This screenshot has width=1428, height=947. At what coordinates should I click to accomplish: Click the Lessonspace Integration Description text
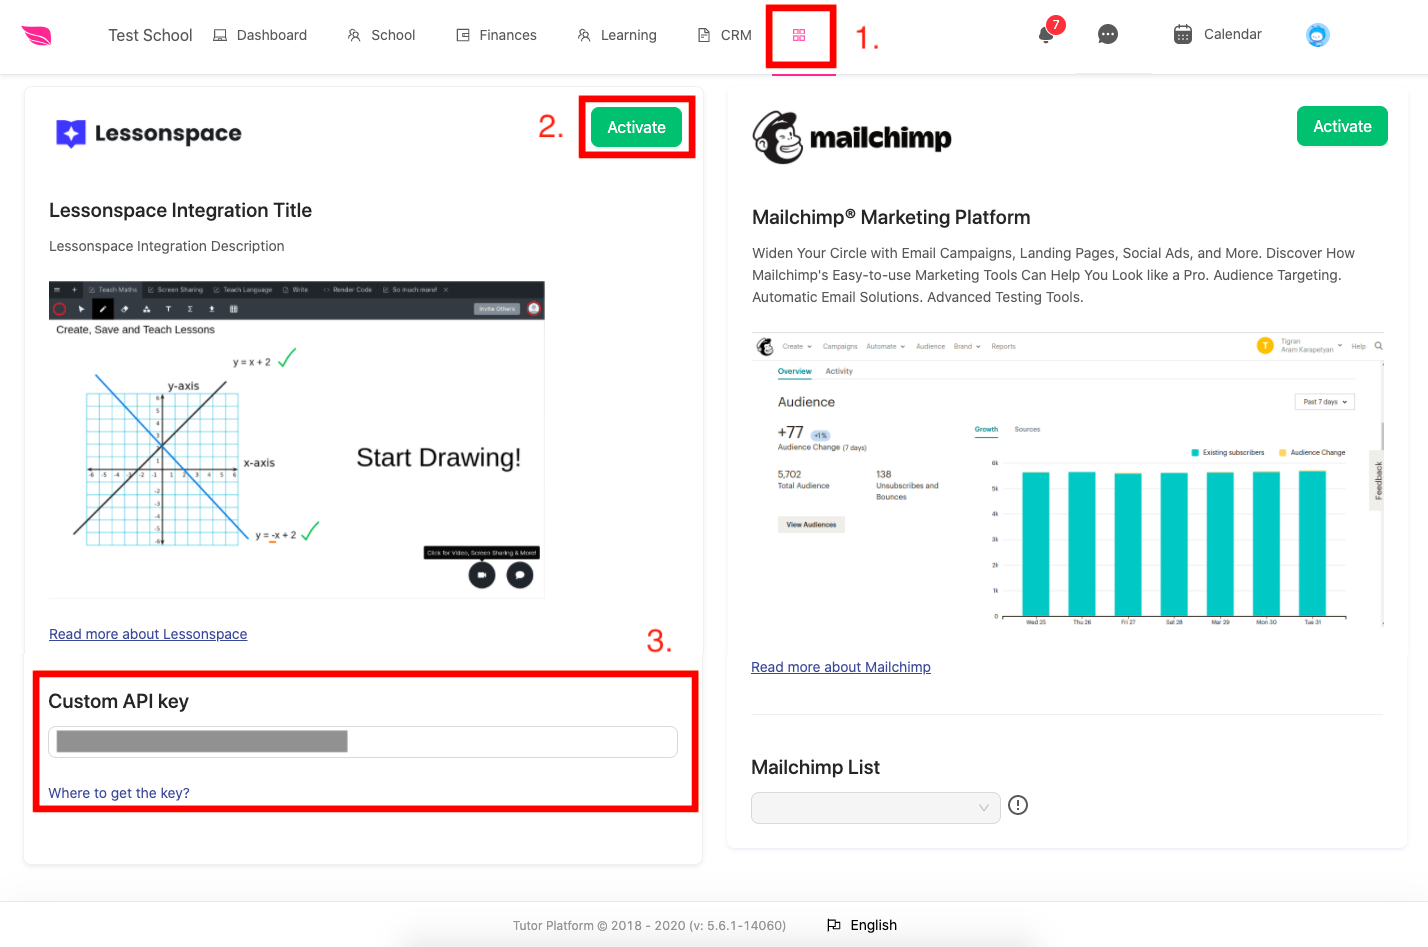pyautogui.click(x=167, y=246)
